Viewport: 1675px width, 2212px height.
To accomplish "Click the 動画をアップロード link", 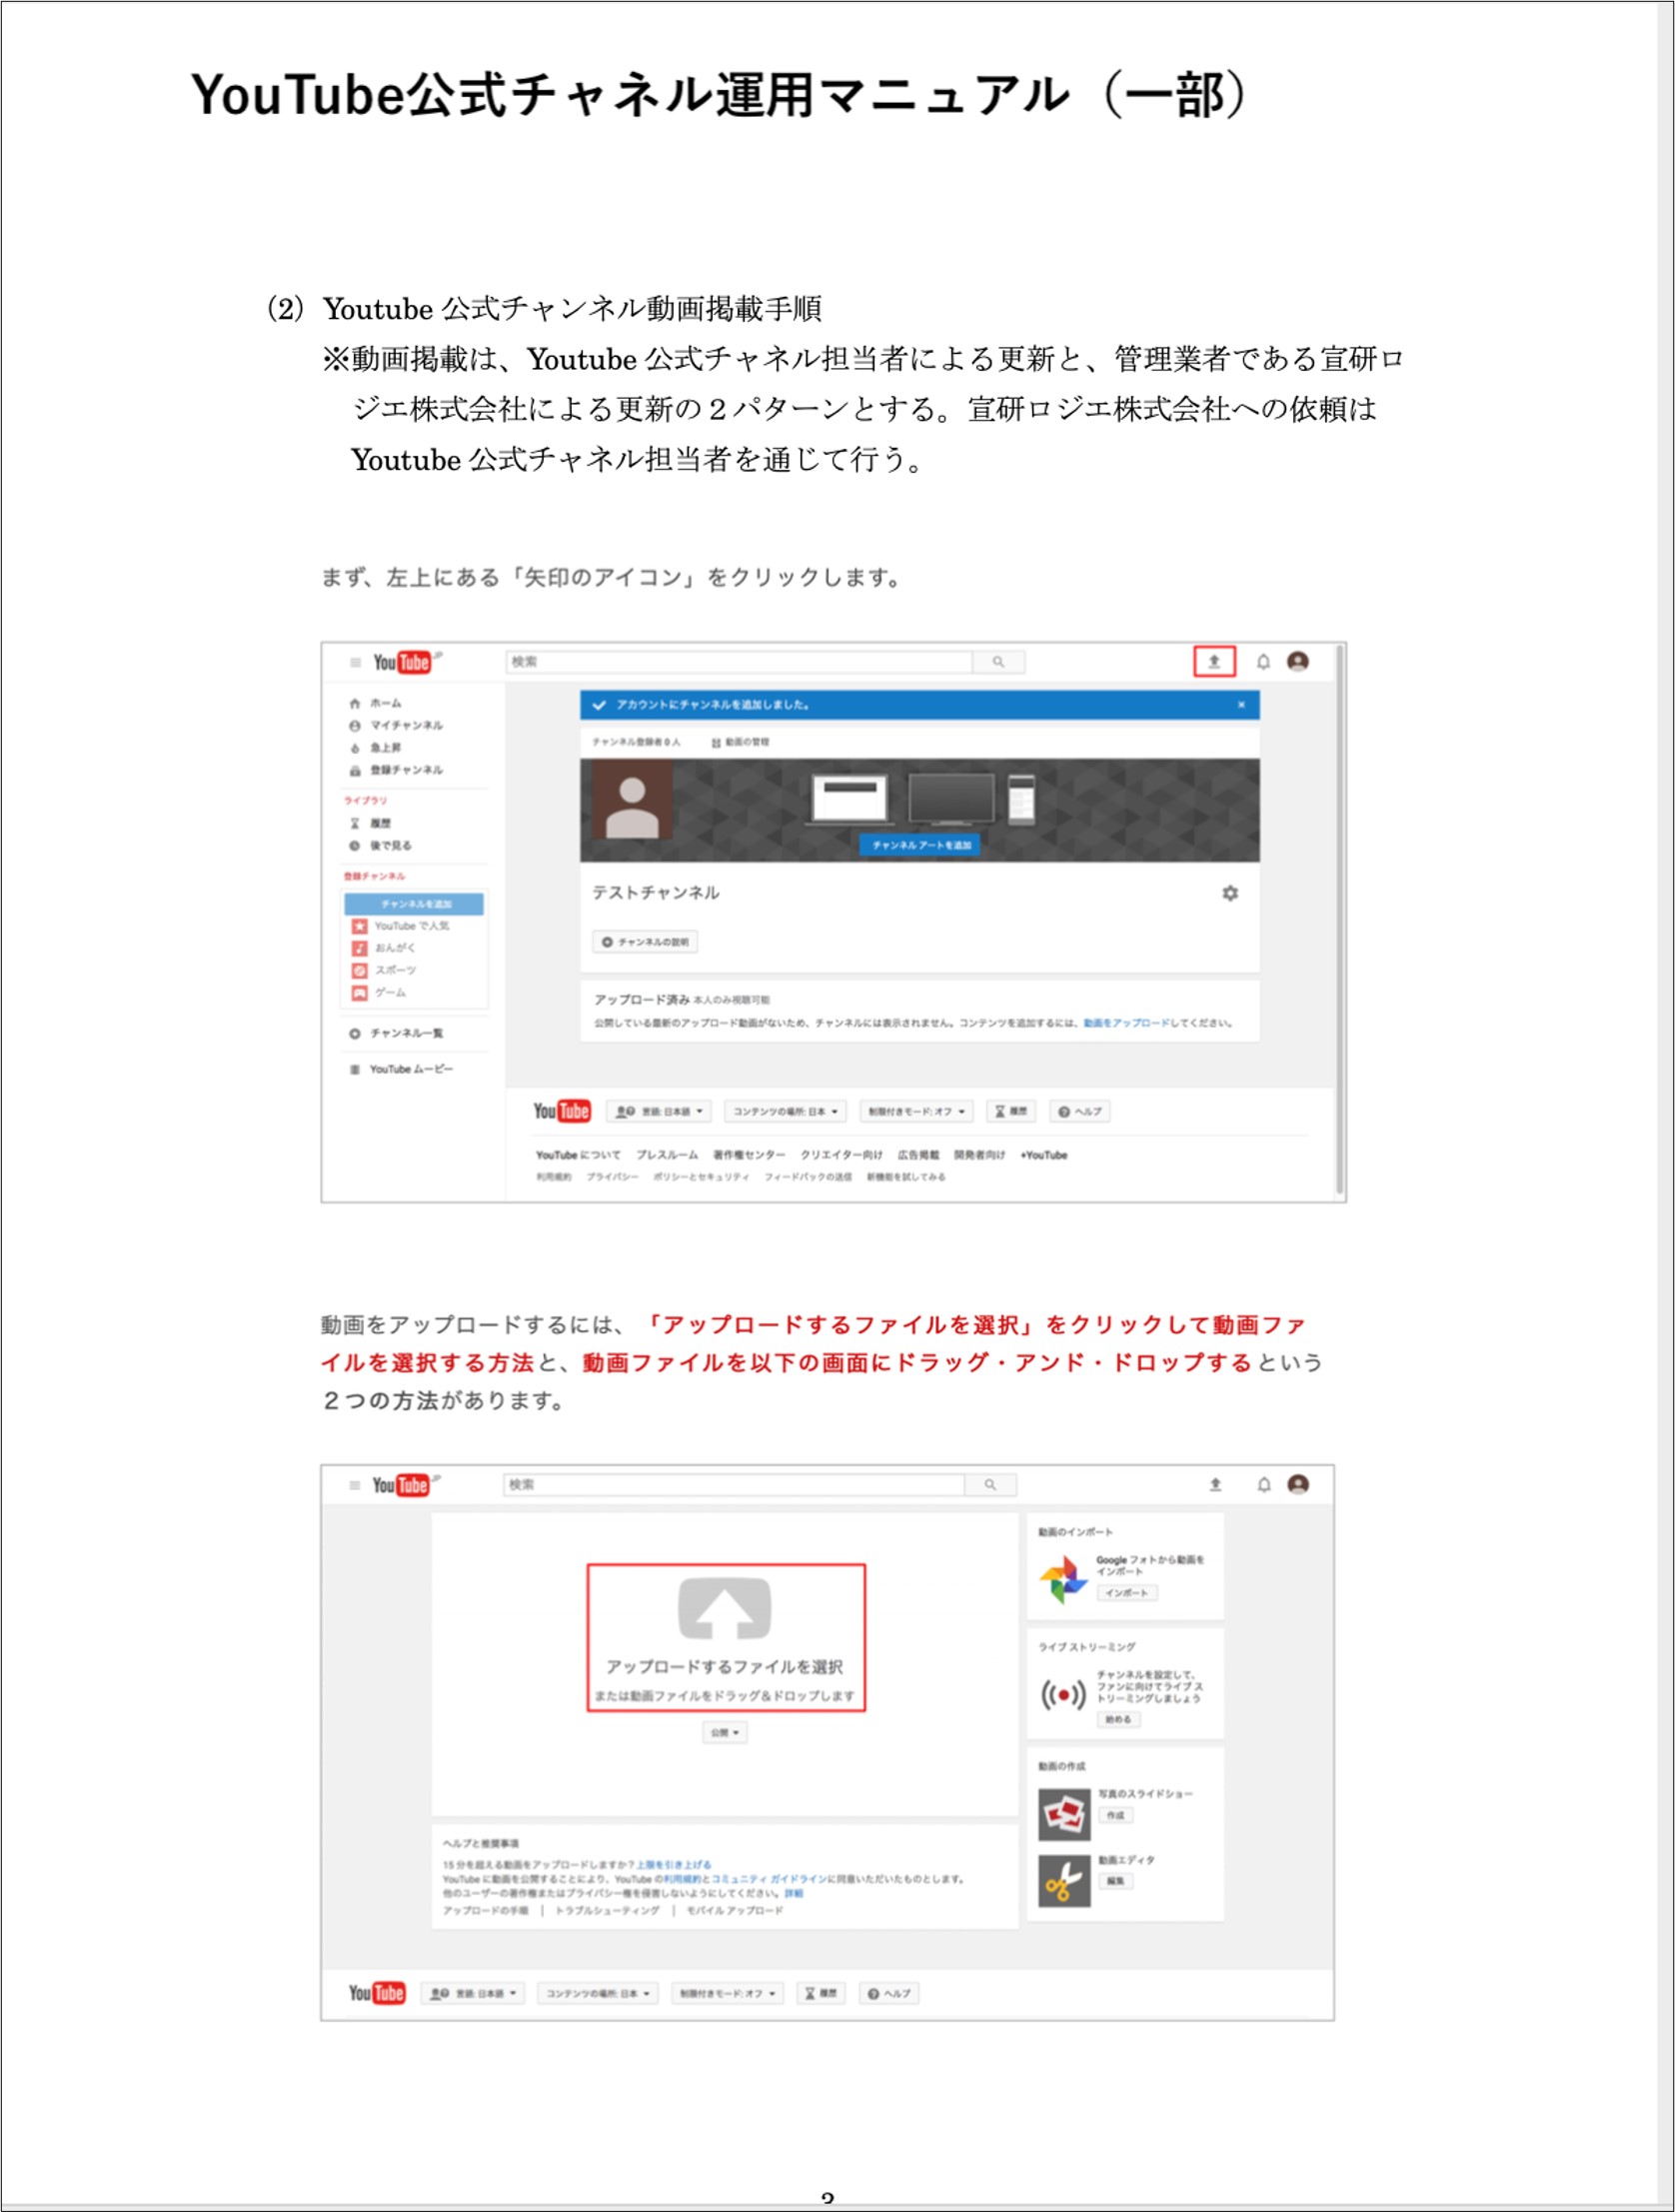I will pos(1127,1023).
